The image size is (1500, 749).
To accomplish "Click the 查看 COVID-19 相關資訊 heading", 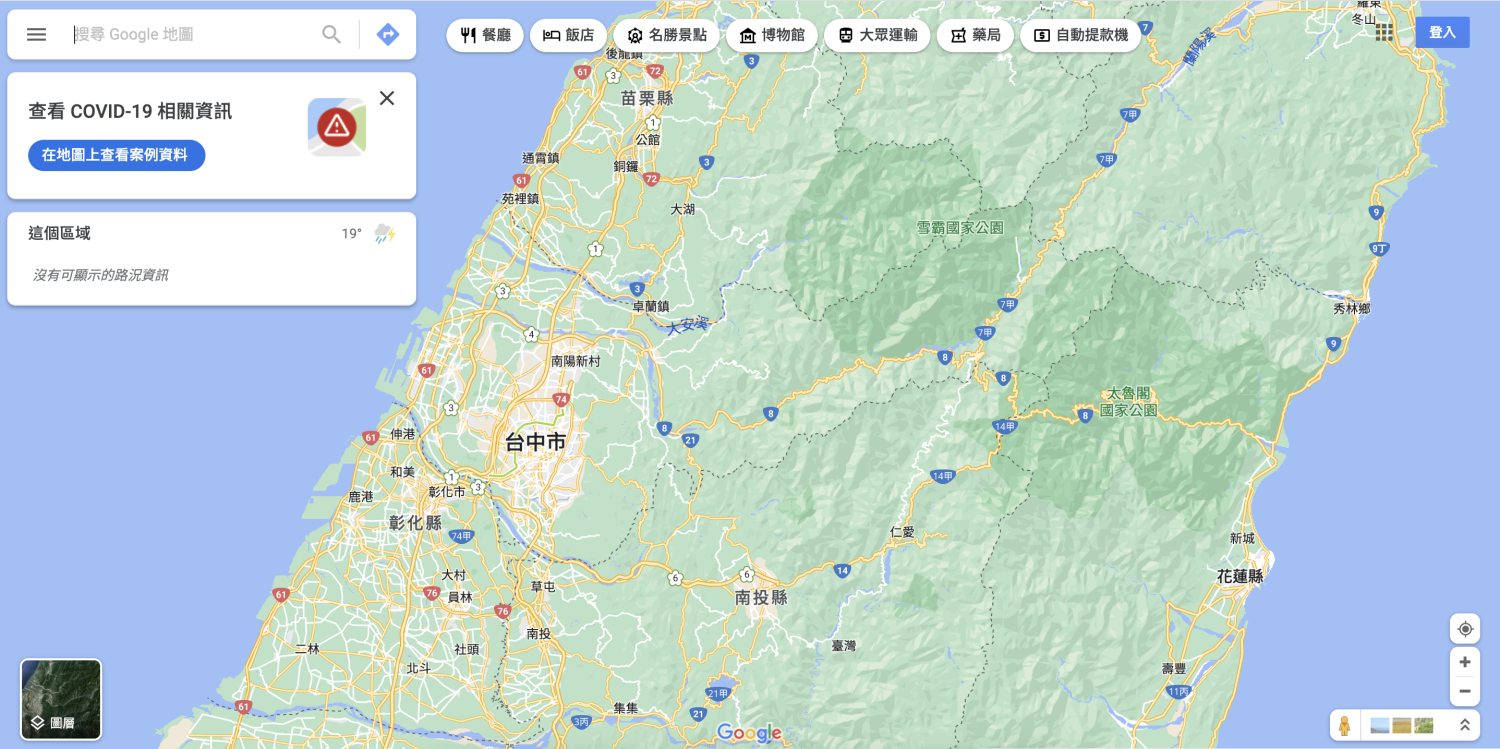I will (x=130, y=111).
